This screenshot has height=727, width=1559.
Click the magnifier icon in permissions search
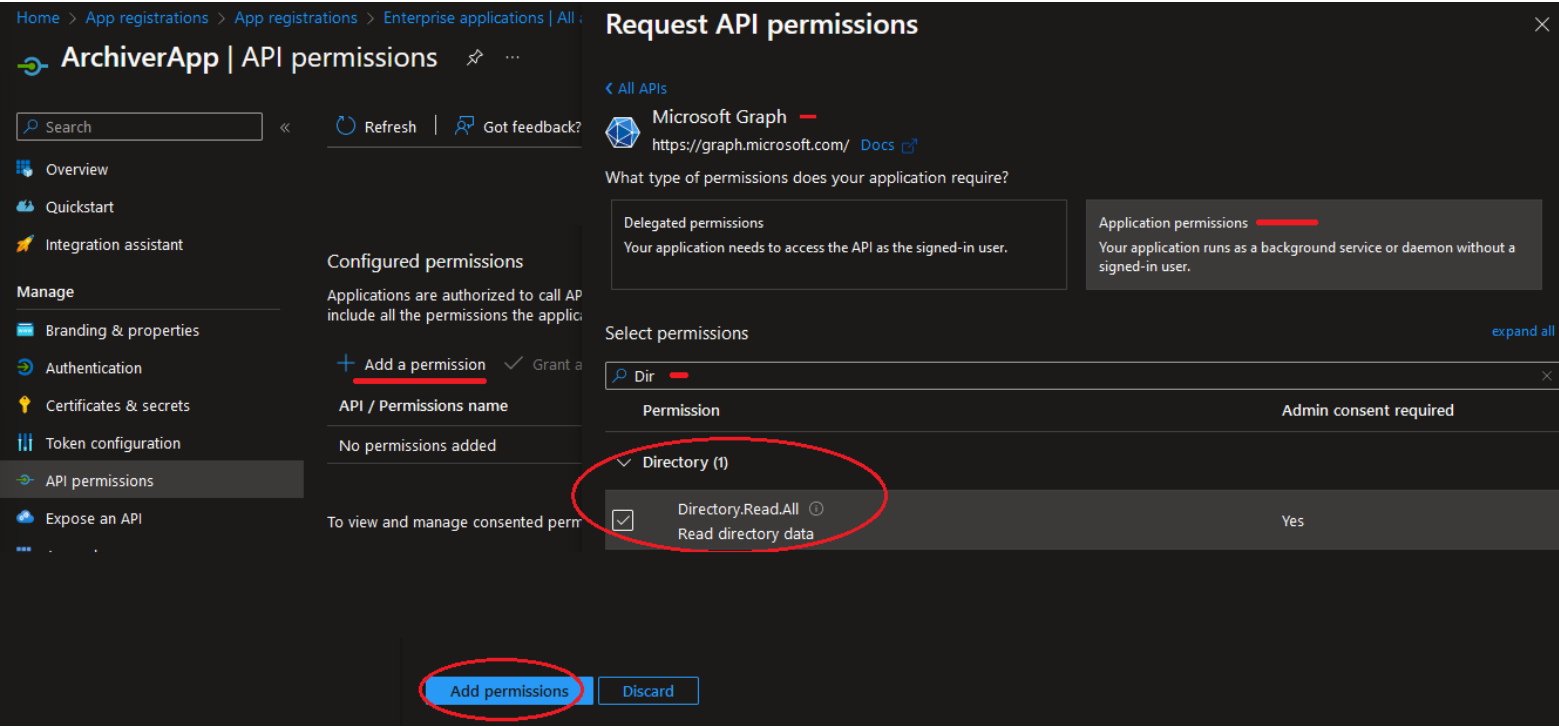tap(619, 376)
